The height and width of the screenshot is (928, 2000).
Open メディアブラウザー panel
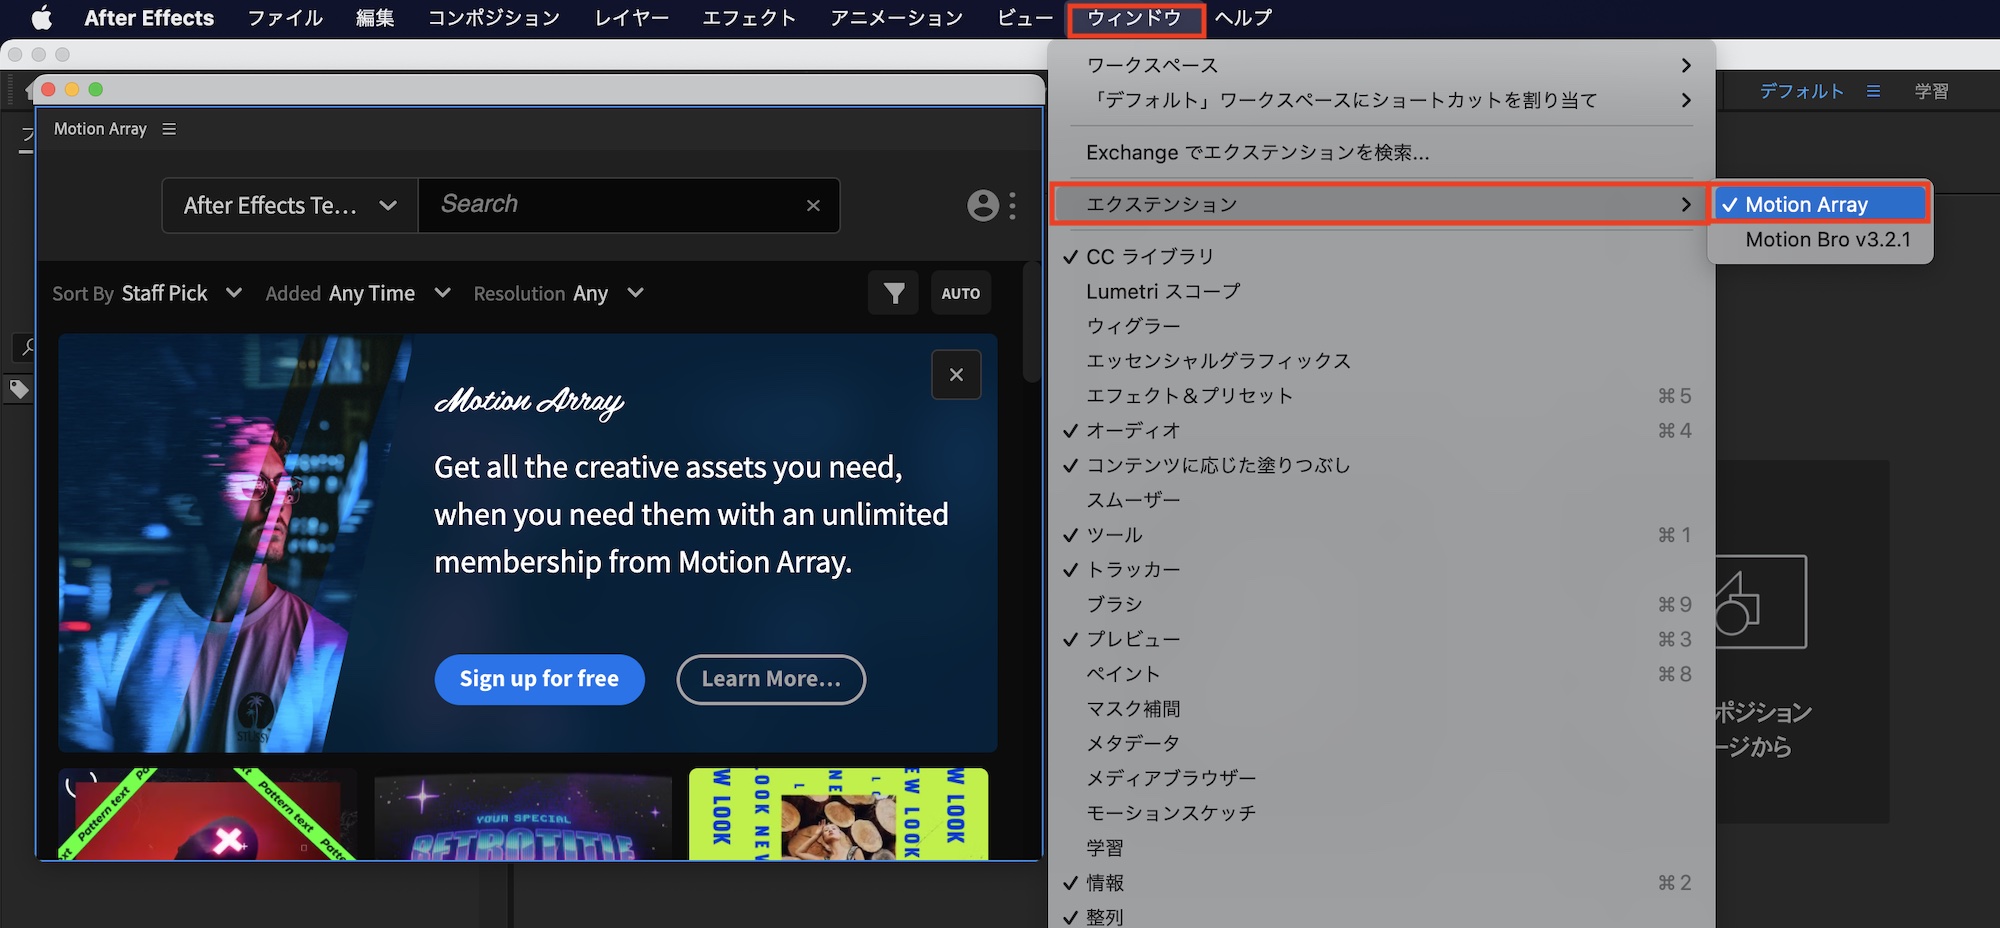1382,778
